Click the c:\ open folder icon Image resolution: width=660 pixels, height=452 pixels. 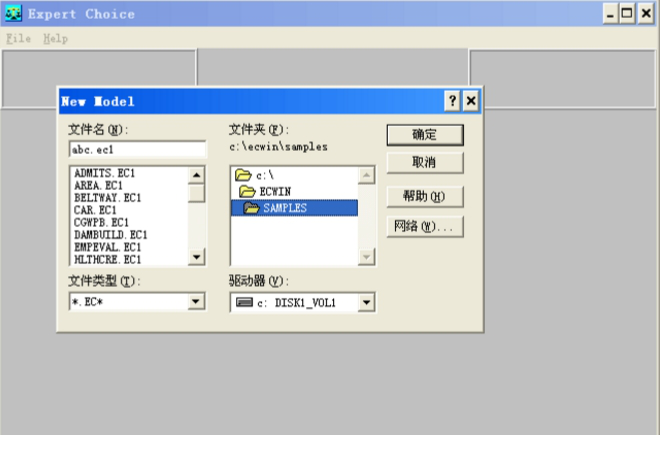click(243, 175)
